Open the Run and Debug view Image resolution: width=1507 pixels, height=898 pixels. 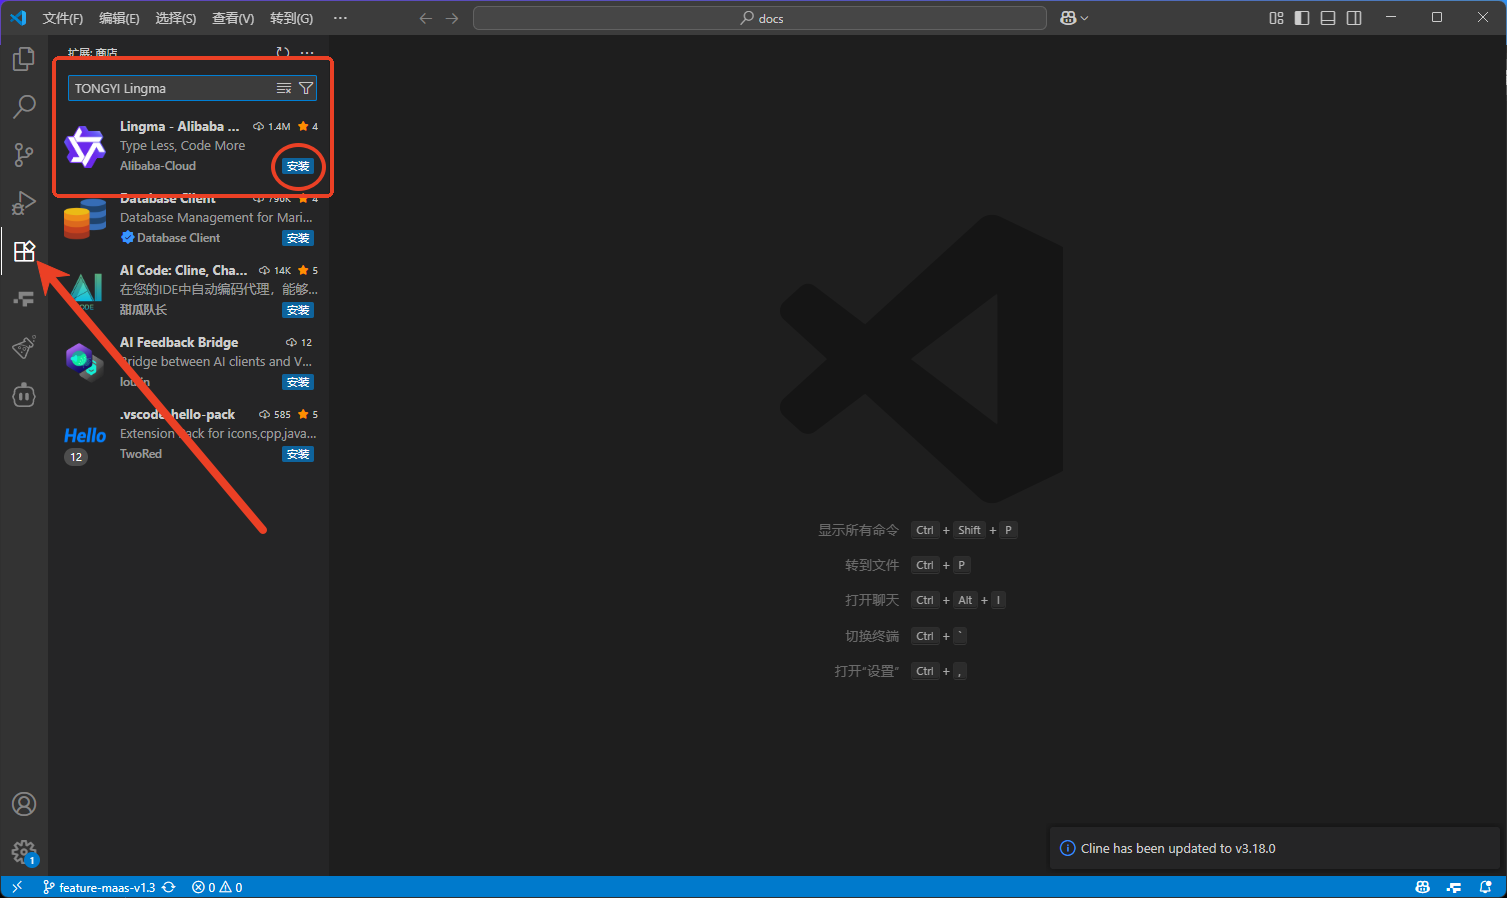pos(24,203)
